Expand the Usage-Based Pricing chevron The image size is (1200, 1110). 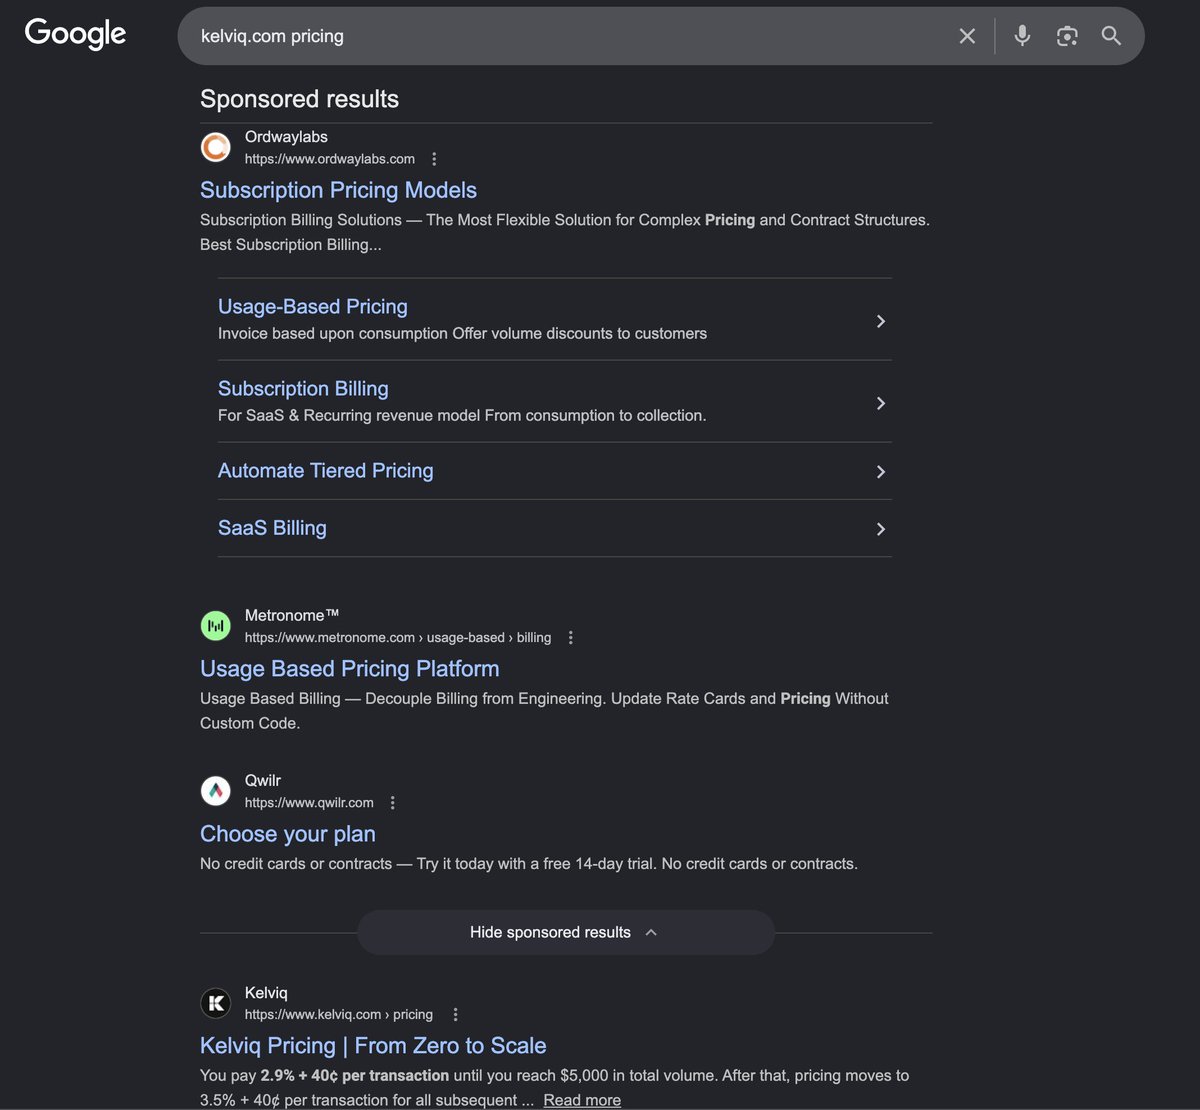[x=881, y=321]
